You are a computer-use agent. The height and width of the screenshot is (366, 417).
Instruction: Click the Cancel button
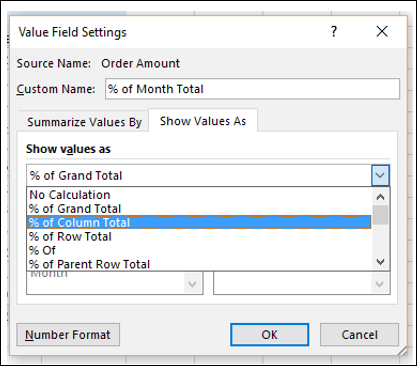click(x=359, y=335)
